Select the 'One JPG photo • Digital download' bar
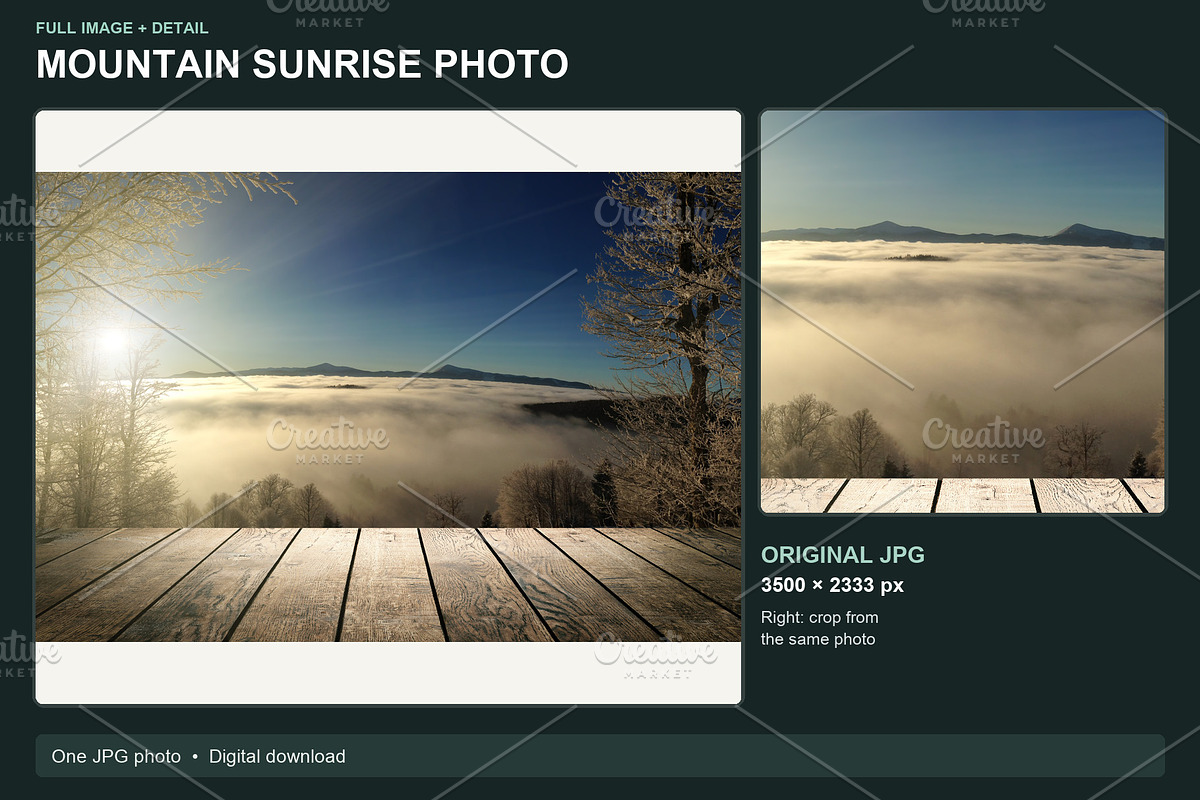This screenshot has height=800, width=1200. [600, 756]
